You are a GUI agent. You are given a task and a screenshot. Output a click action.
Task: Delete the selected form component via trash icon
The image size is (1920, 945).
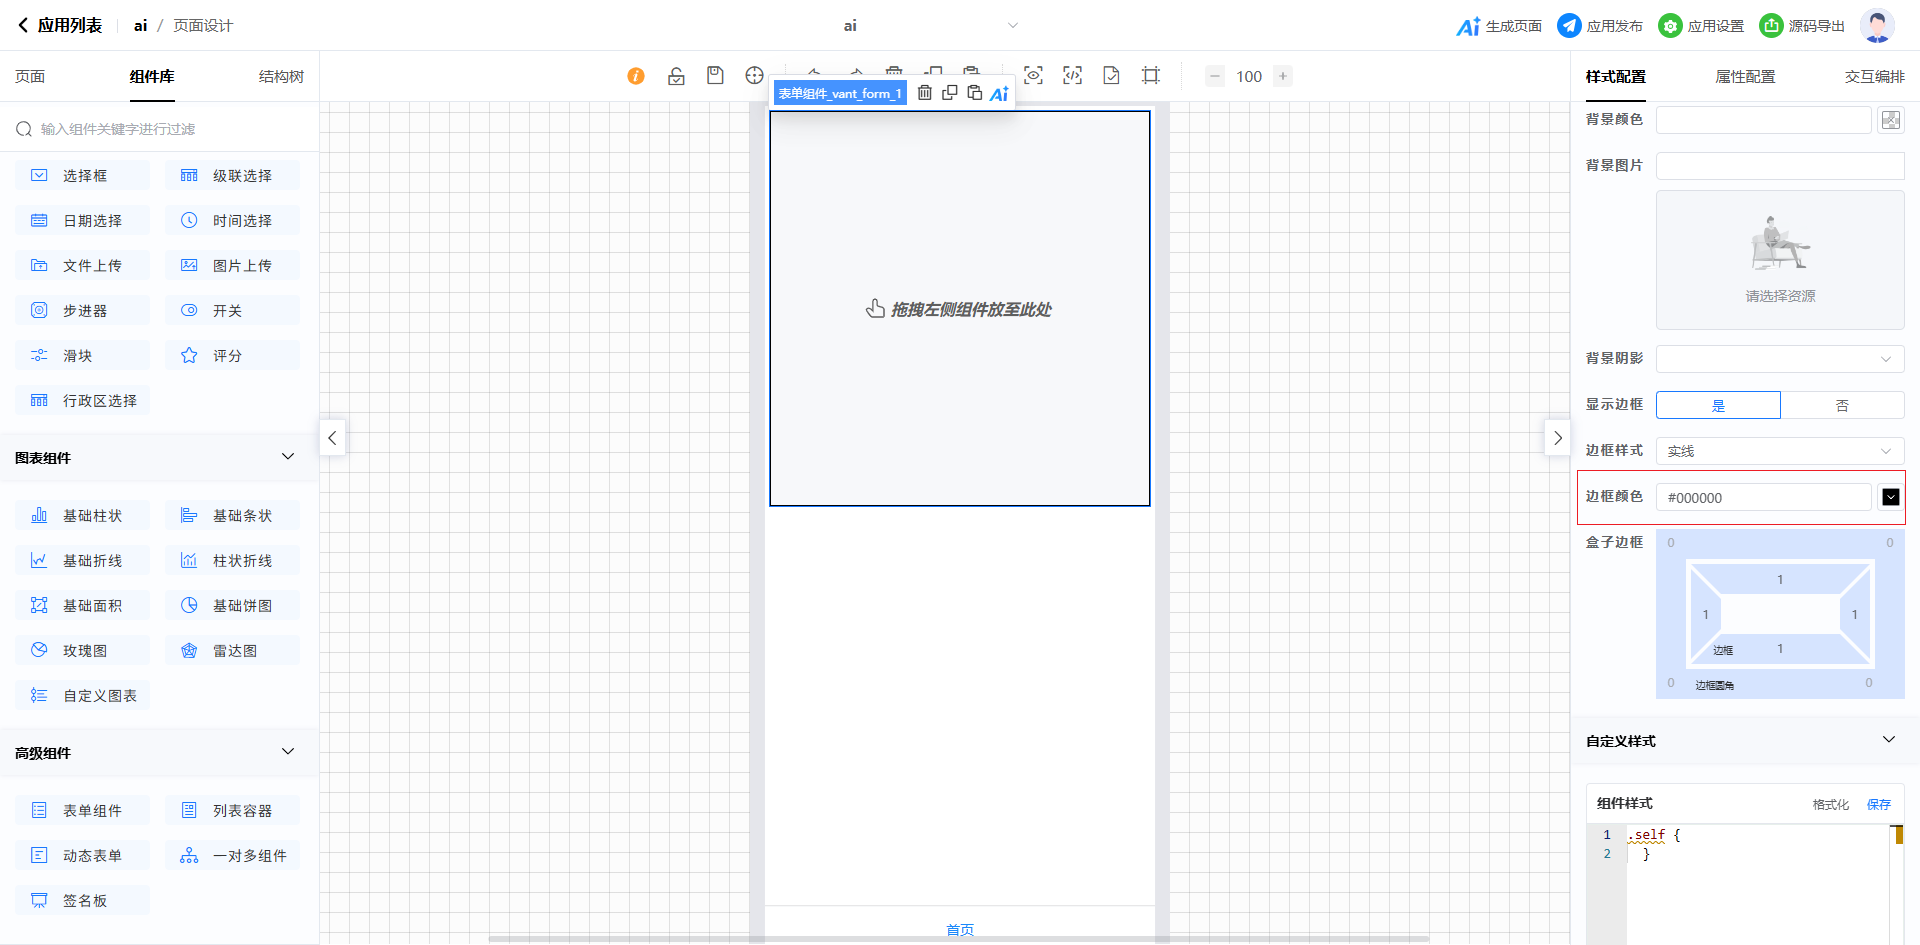pos(925,93)
